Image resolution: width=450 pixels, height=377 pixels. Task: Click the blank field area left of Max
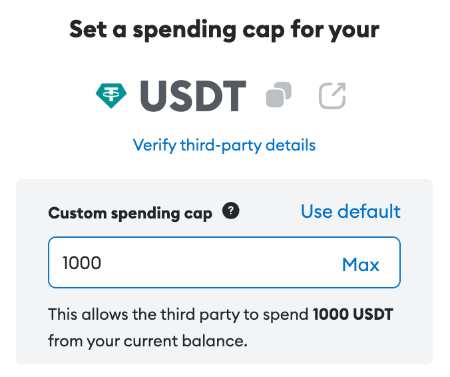point(220,263)
